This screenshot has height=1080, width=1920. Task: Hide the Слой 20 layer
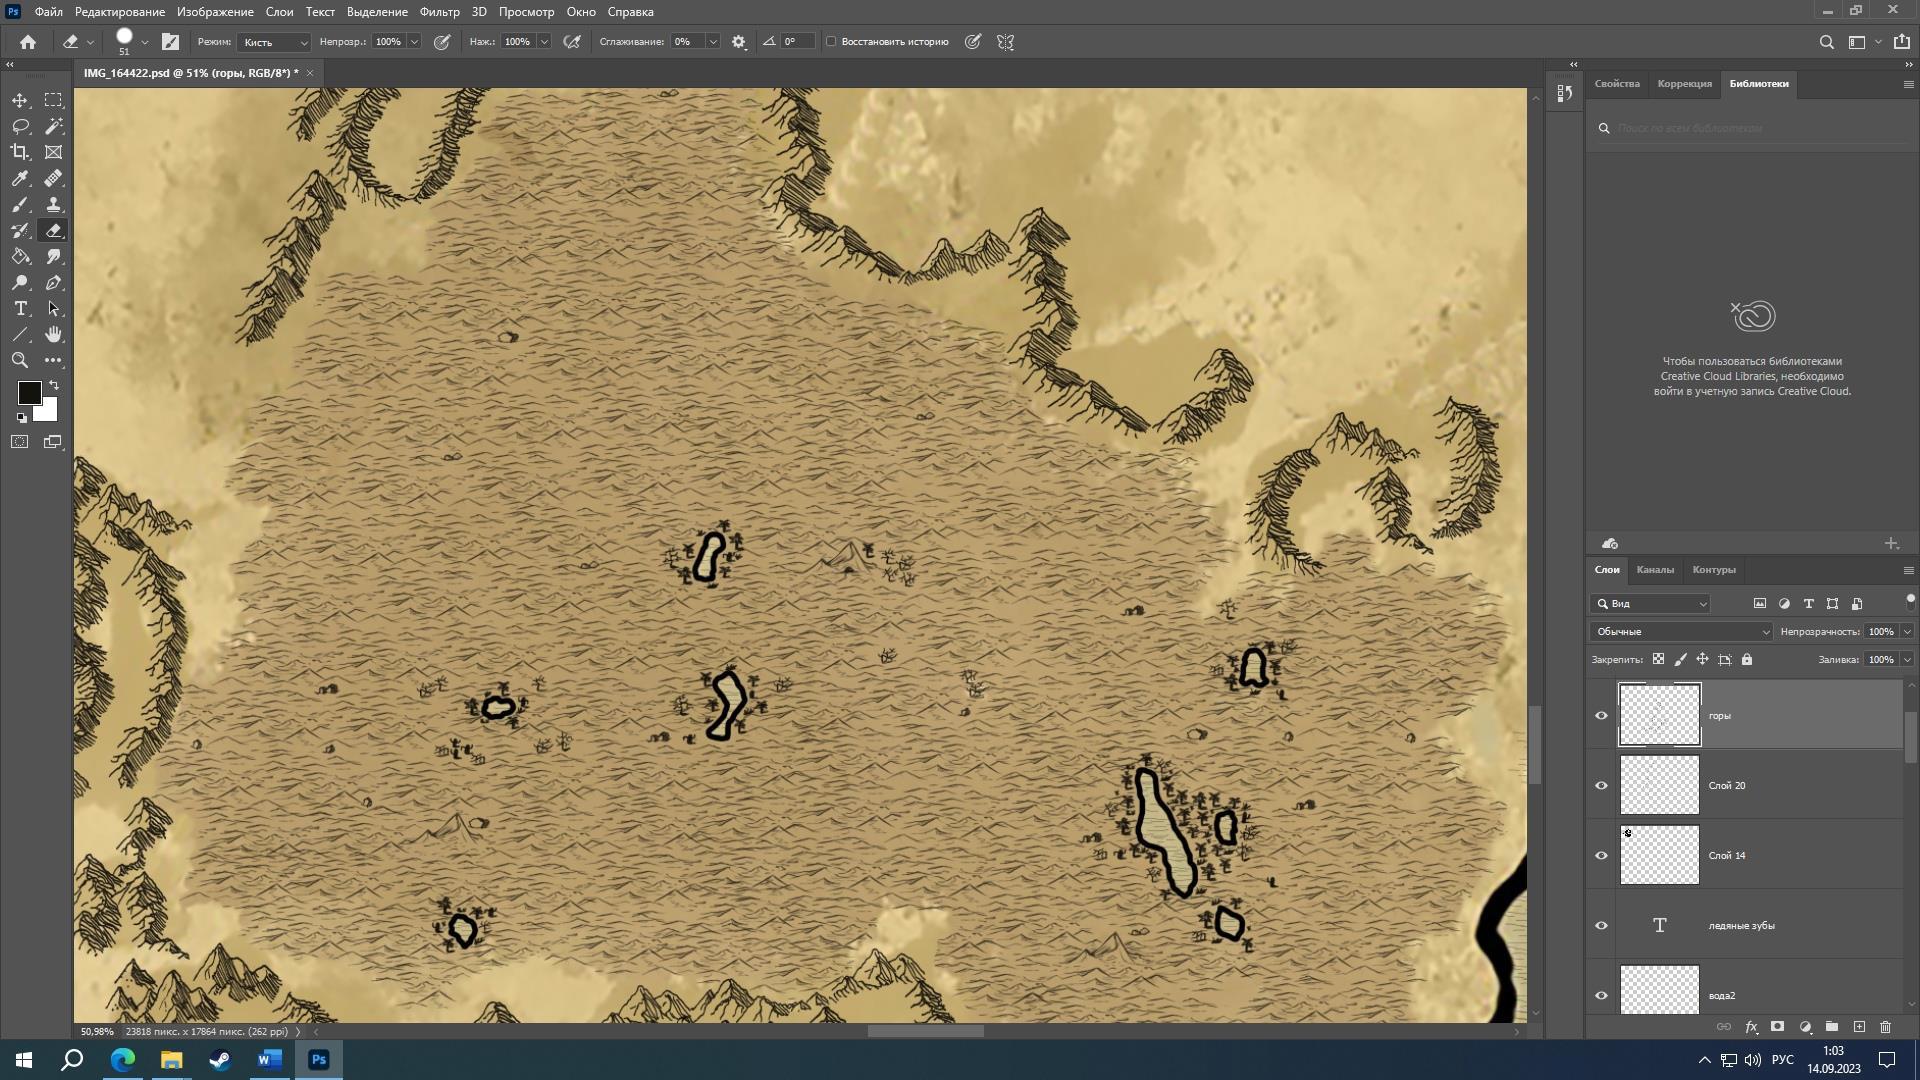(1601, 785)
